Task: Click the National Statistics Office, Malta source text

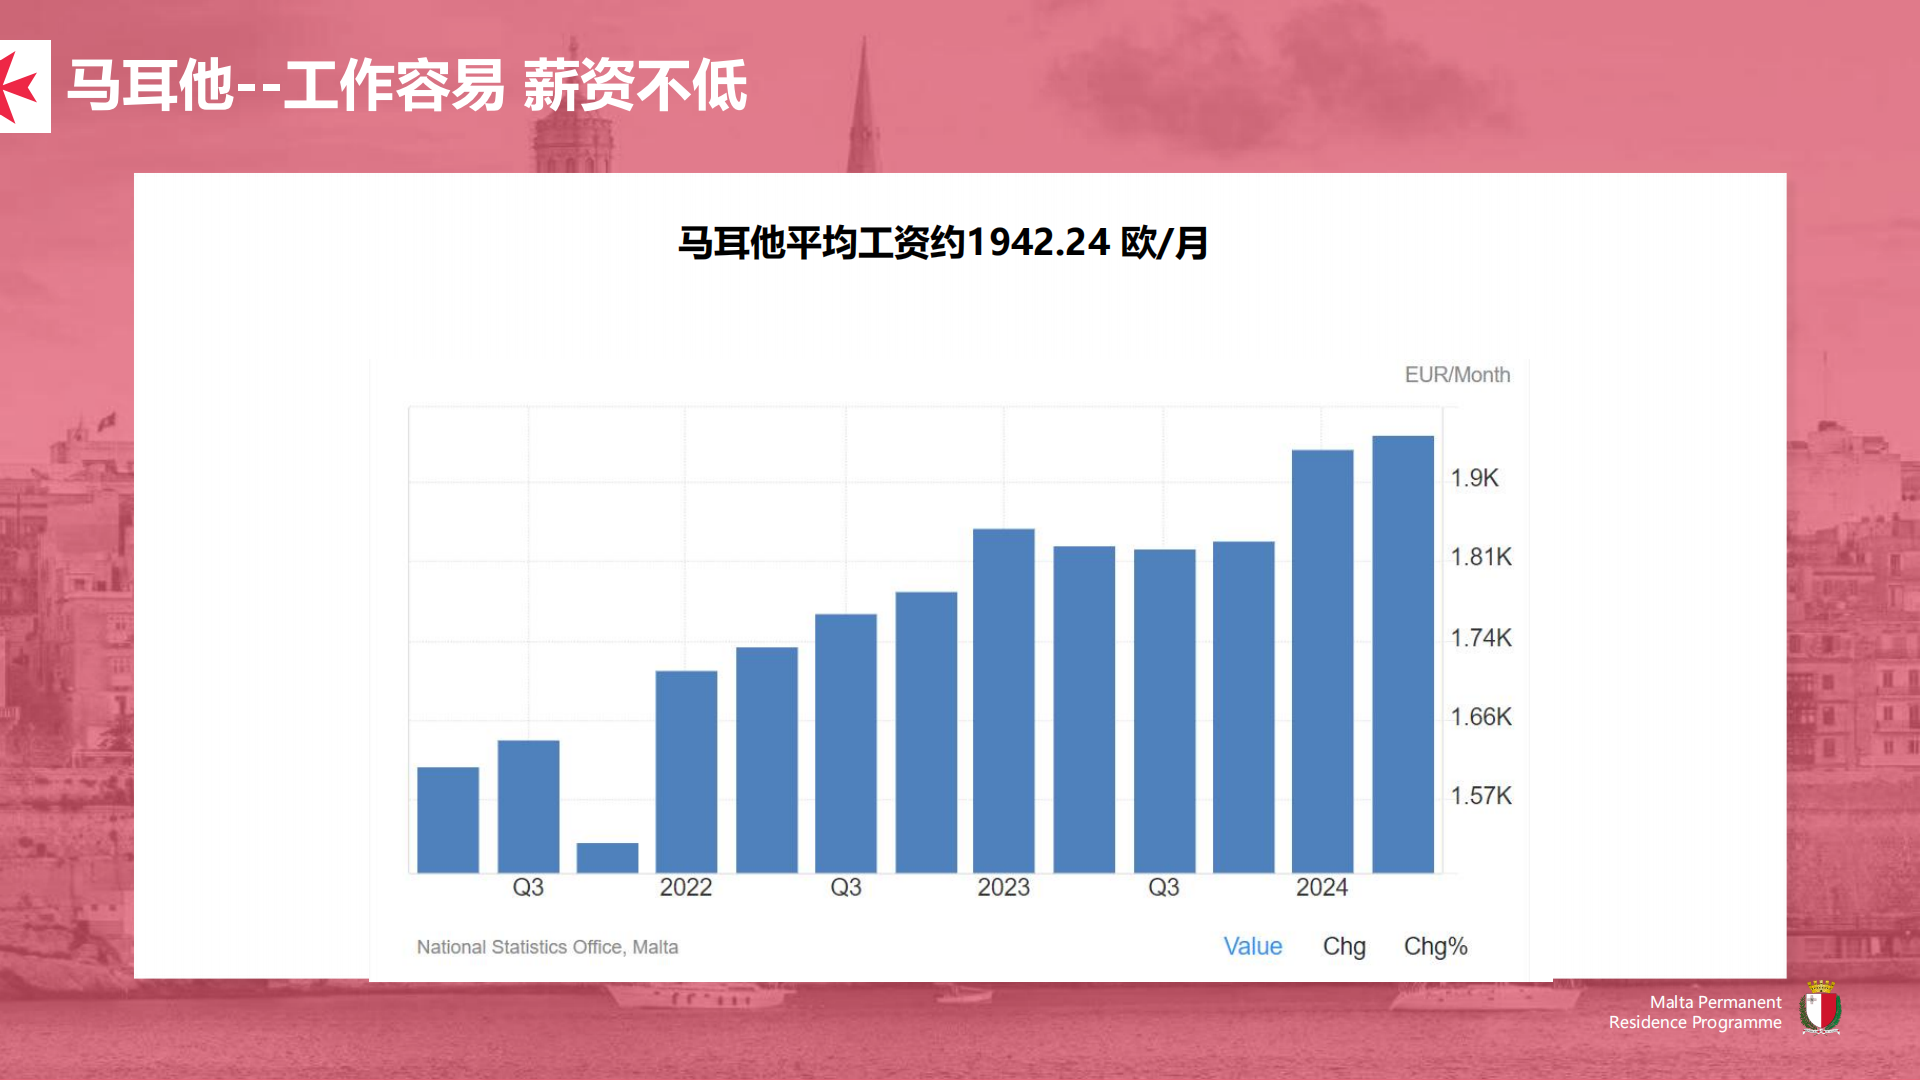Action: tap(547, 947)
